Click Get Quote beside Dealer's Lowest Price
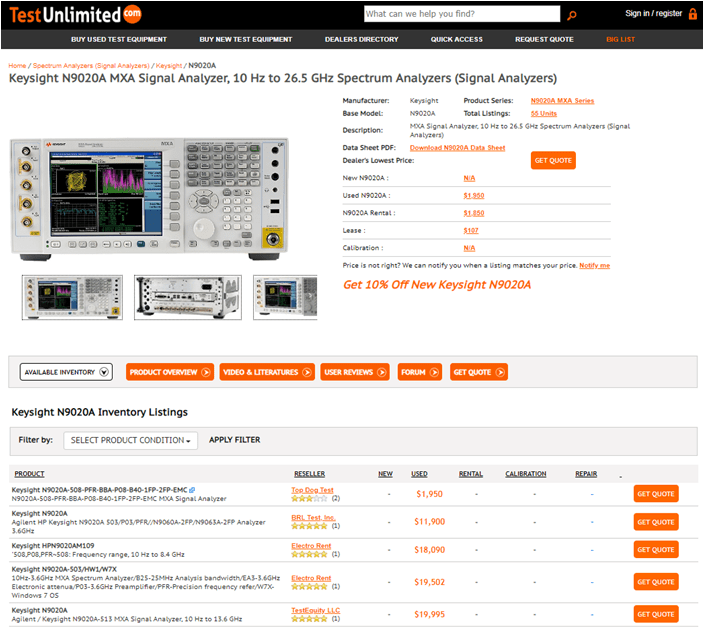 click(x=553, y=160)
